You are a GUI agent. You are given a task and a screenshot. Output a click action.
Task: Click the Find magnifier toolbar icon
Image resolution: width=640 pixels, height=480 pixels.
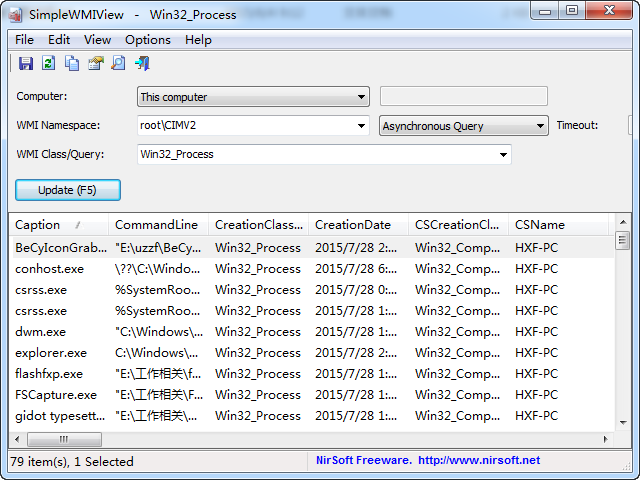tap(118, 64)
